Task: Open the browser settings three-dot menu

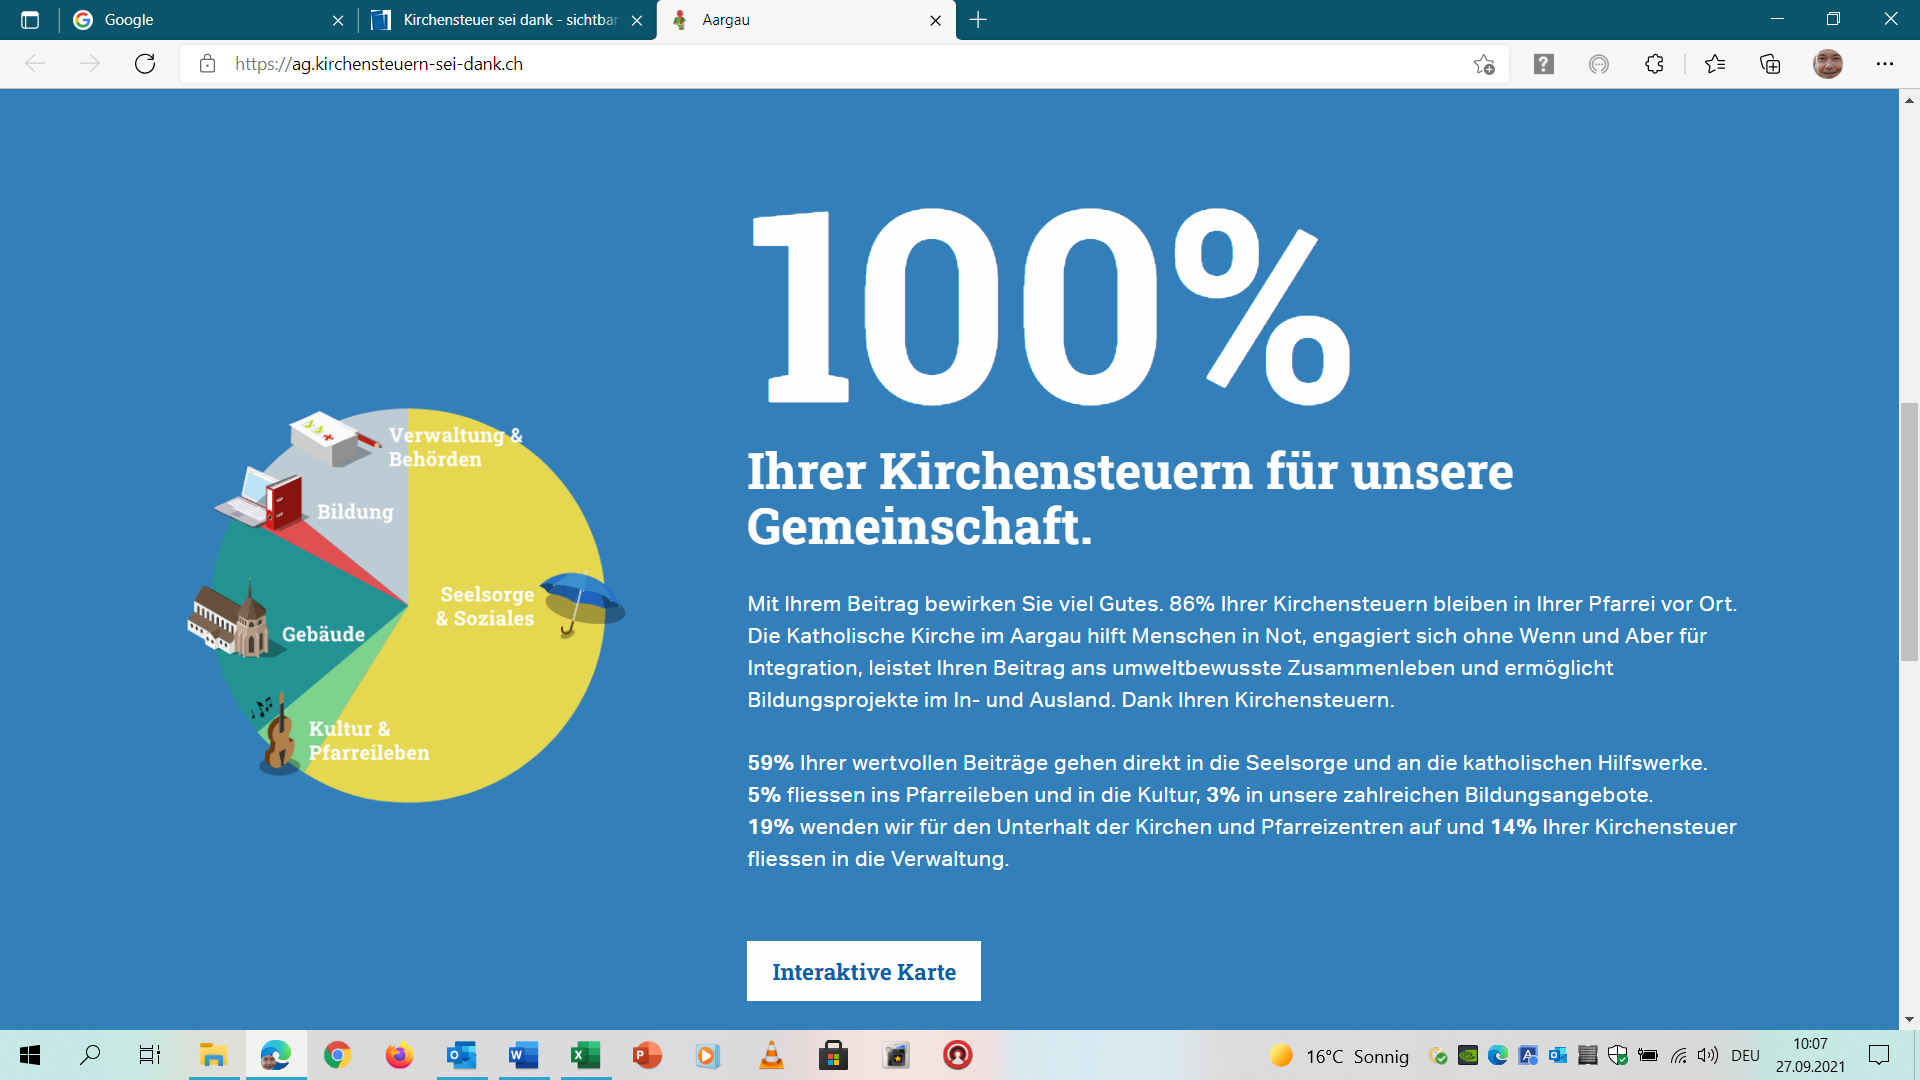Action: point(1887,64)
